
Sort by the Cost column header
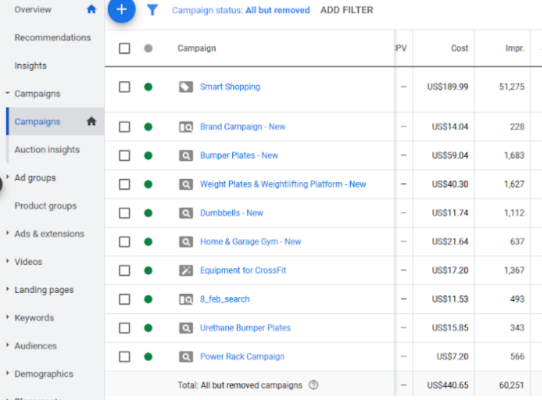[459, 48]
